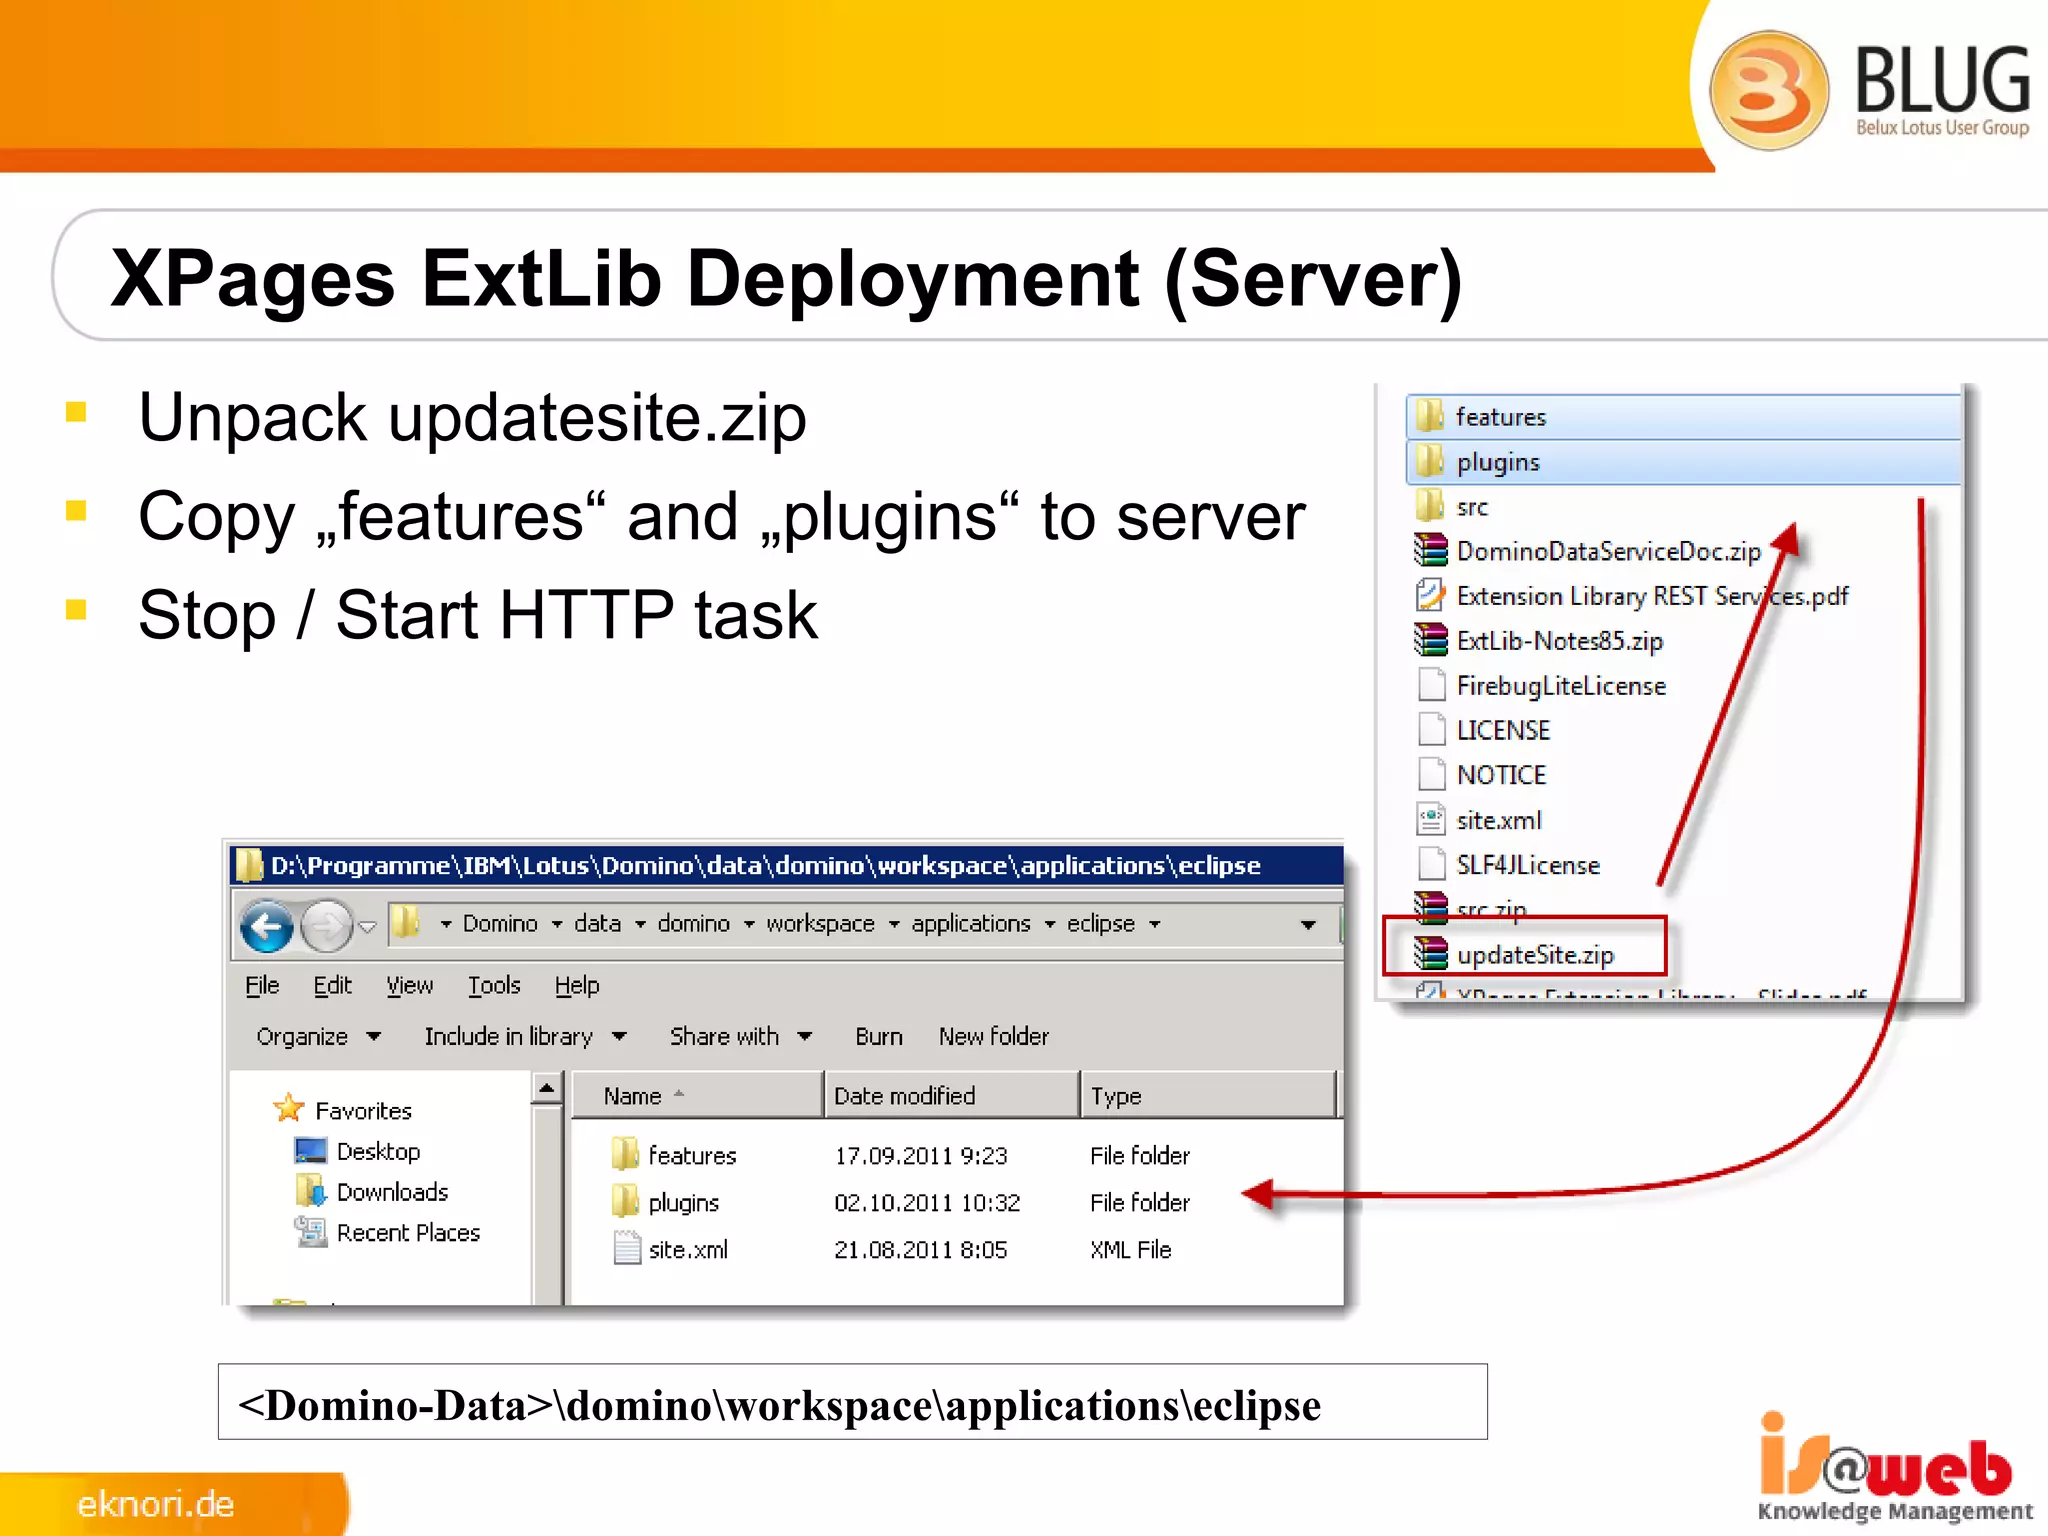2048x1536 pixels.
Task: Click the site.xml icon in archive list
Action: point(1432,819)
